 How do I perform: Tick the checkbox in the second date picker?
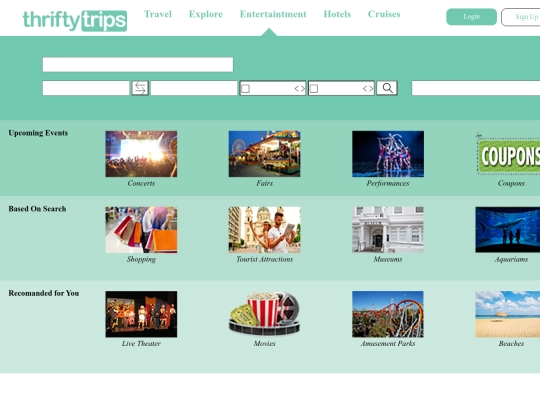tap(314, 89)
